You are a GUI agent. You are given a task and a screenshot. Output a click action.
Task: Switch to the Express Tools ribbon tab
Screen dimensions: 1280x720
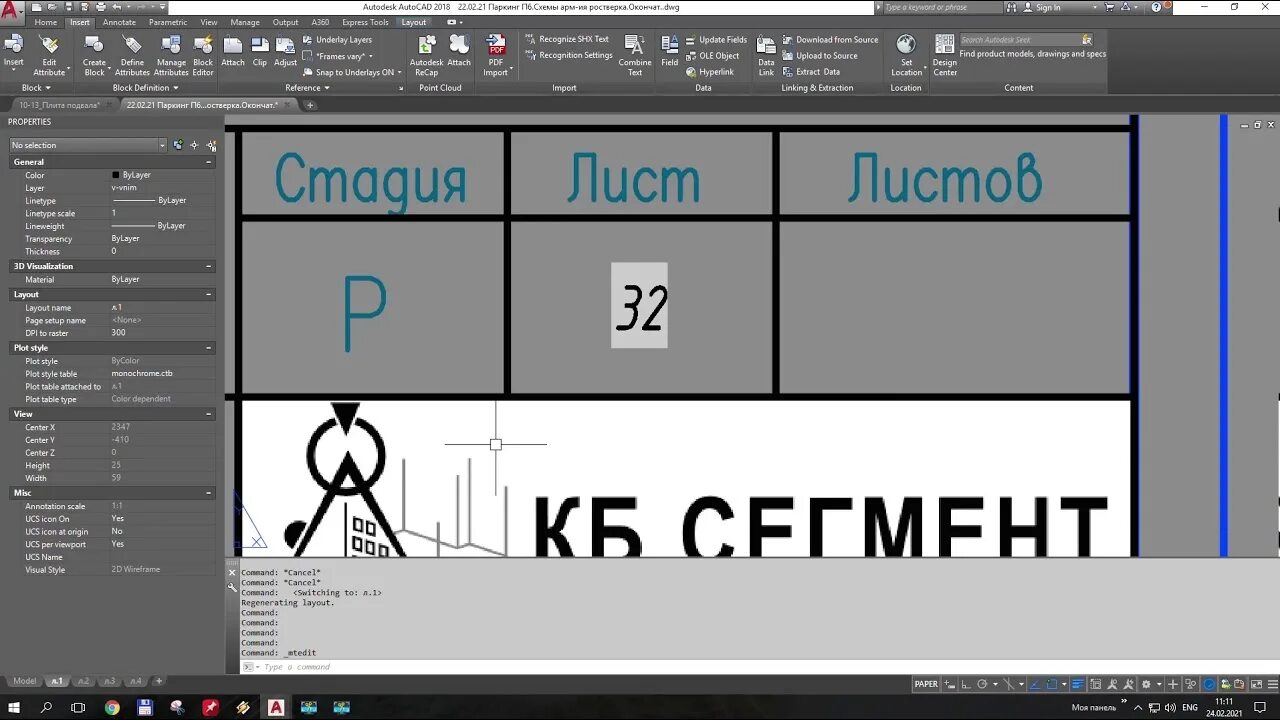point(364,22)
